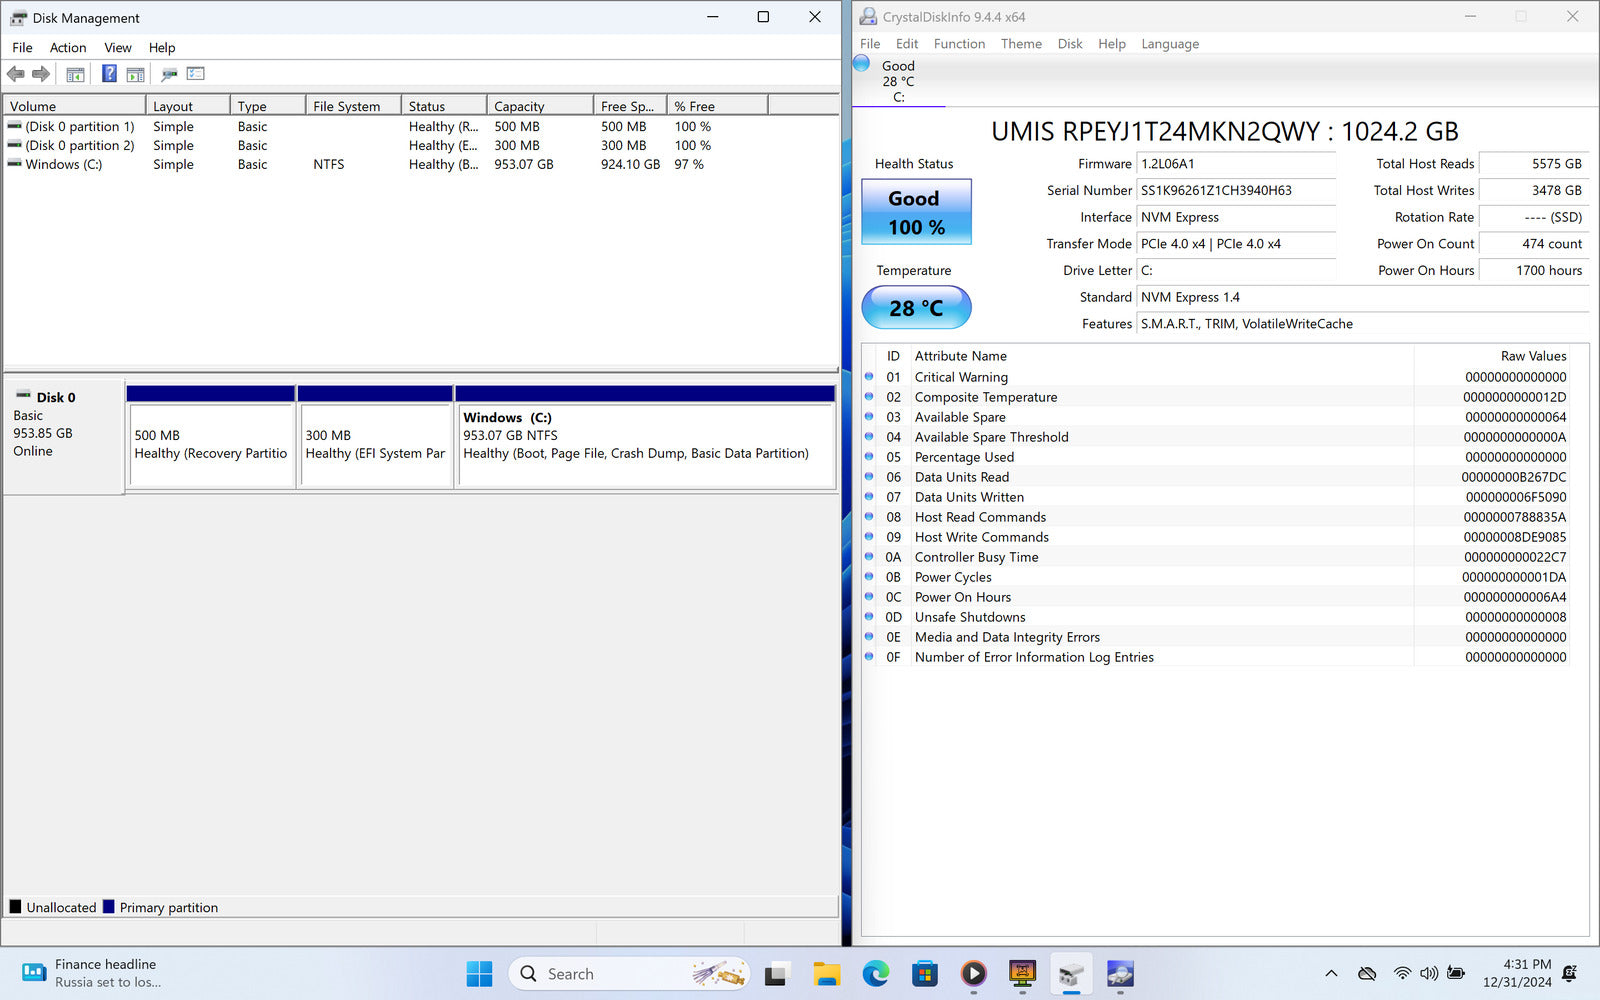Open the Help menu in Disk Management

(162, 48)
